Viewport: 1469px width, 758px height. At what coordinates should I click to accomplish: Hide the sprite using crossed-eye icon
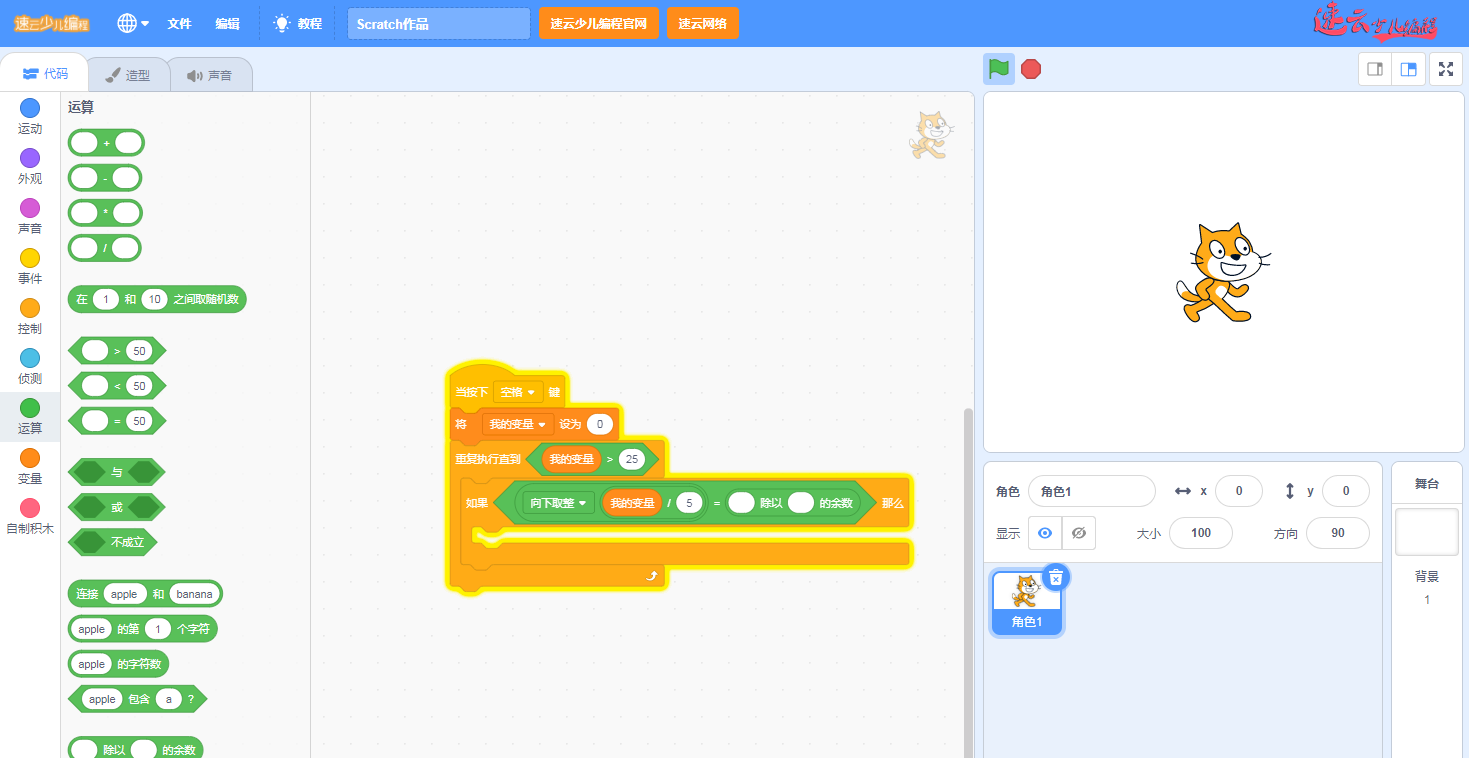point(1078,533)
